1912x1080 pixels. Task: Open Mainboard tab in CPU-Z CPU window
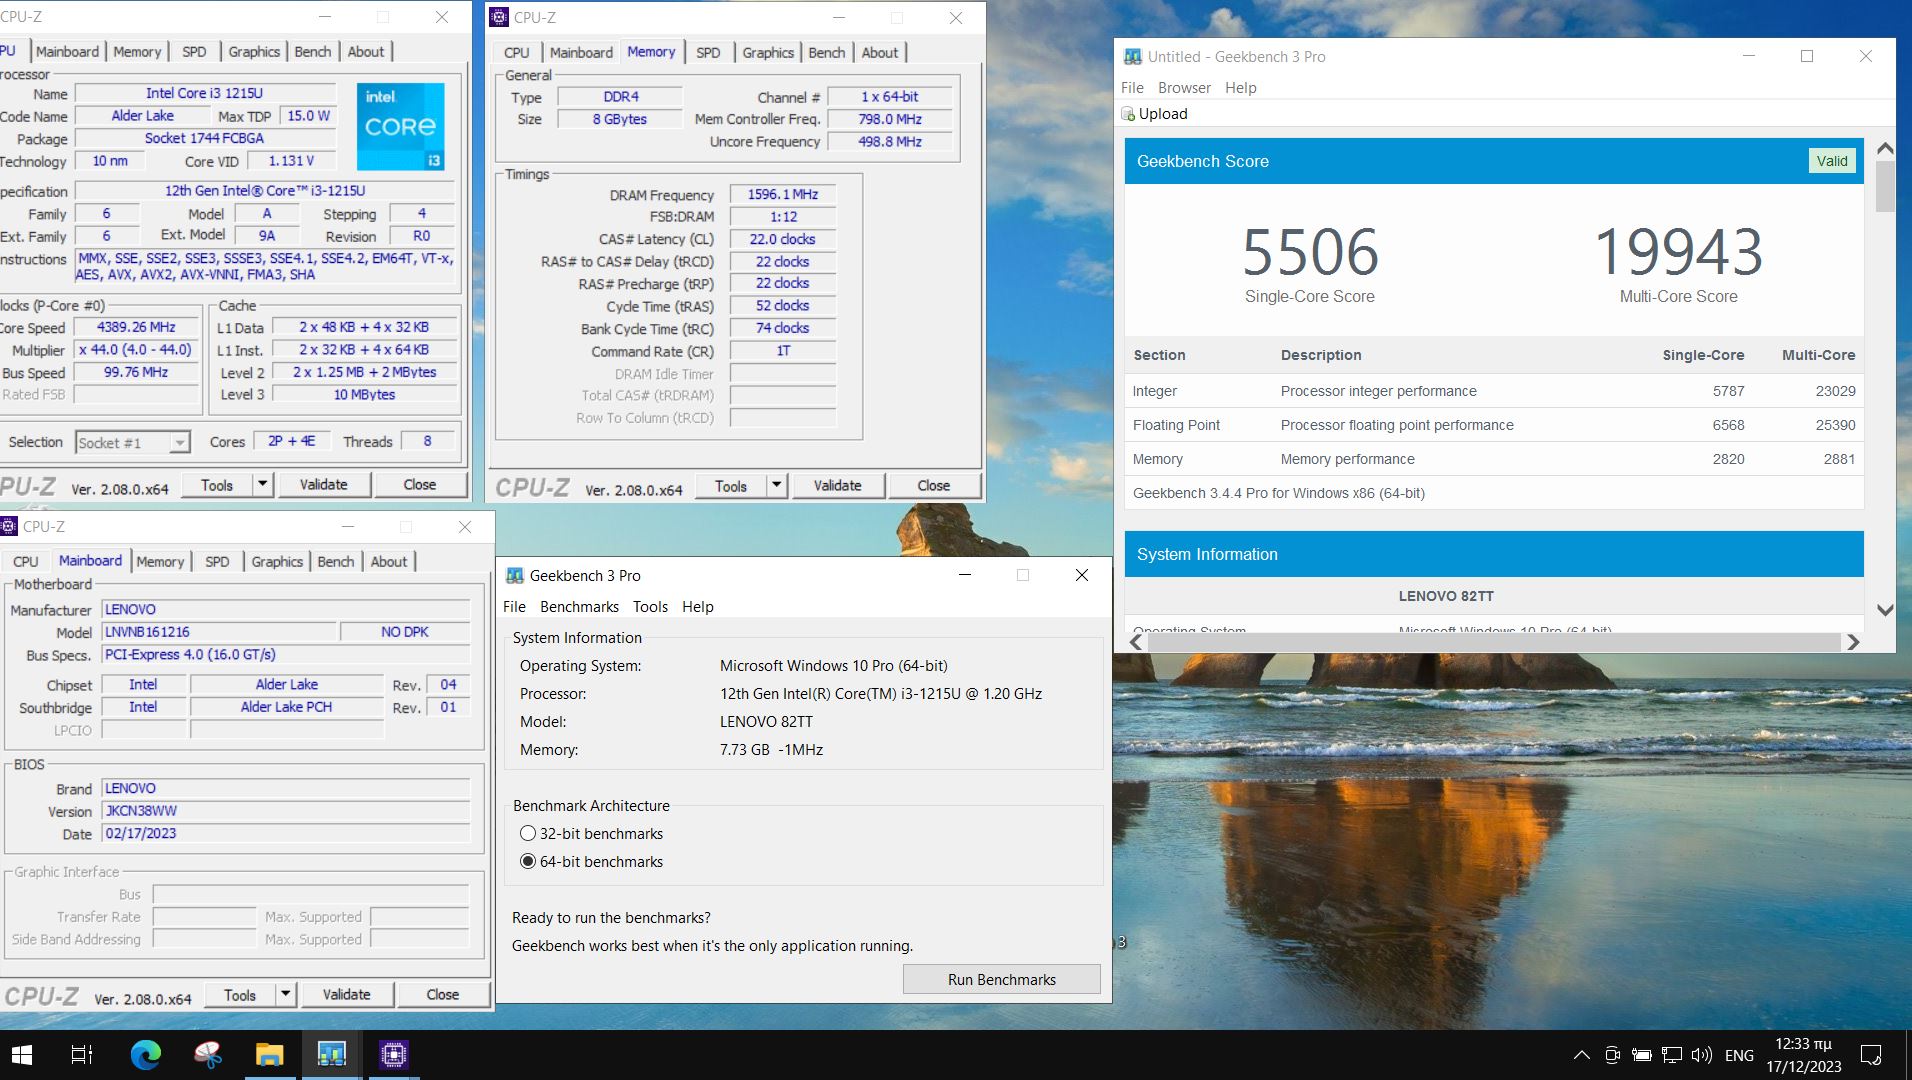point(68,52)
